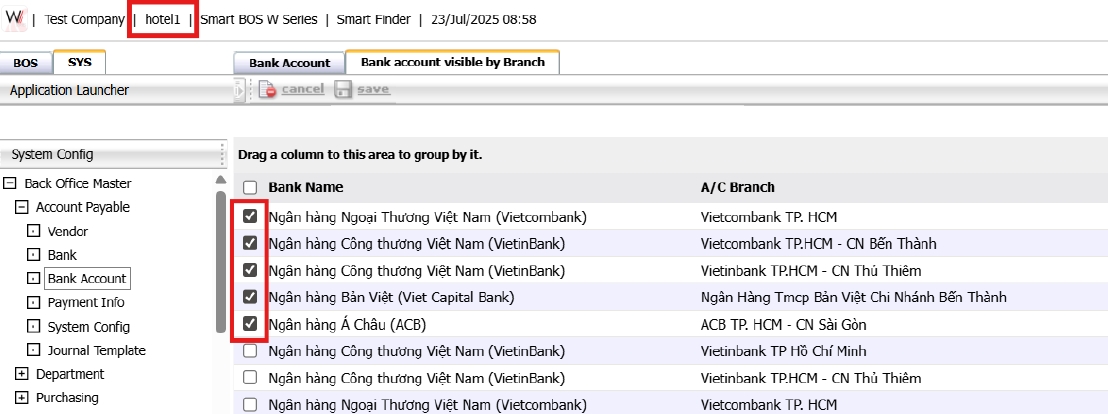Click the save floppy disk icon
This screenshot has height=414, width=1108.
(343, 90)
